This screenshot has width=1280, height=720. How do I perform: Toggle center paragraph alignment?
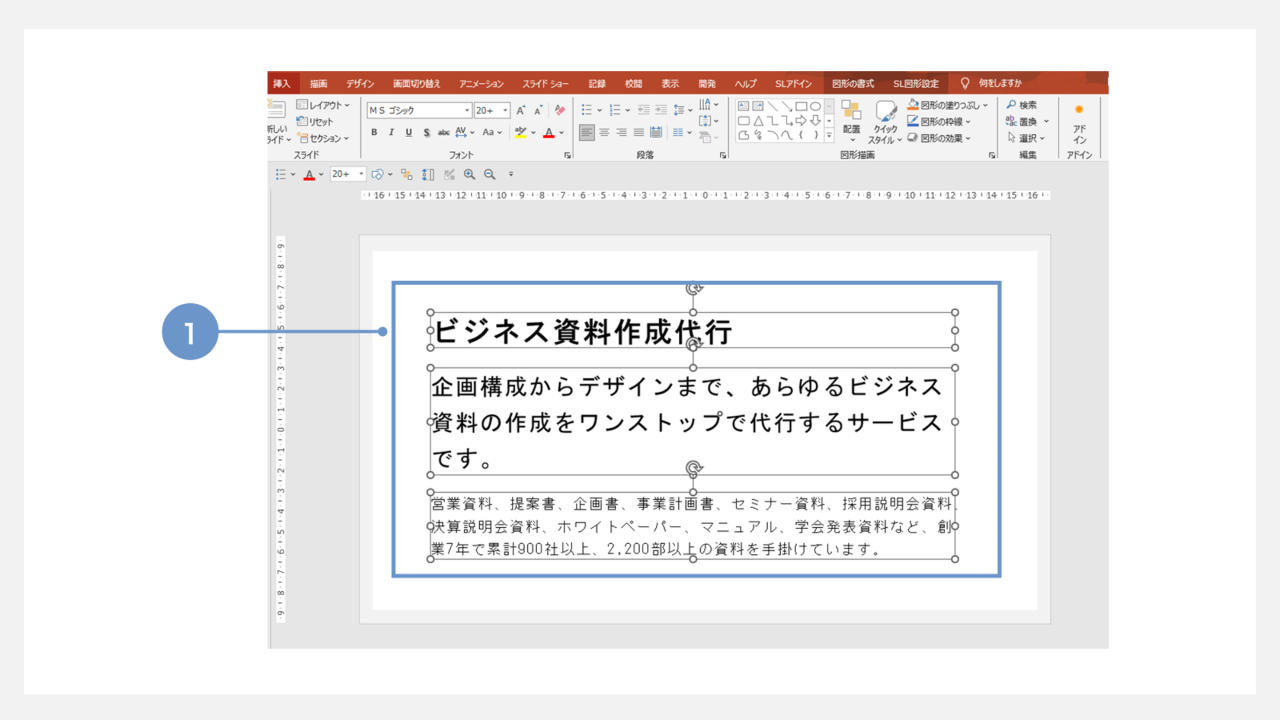coord(602,132)
